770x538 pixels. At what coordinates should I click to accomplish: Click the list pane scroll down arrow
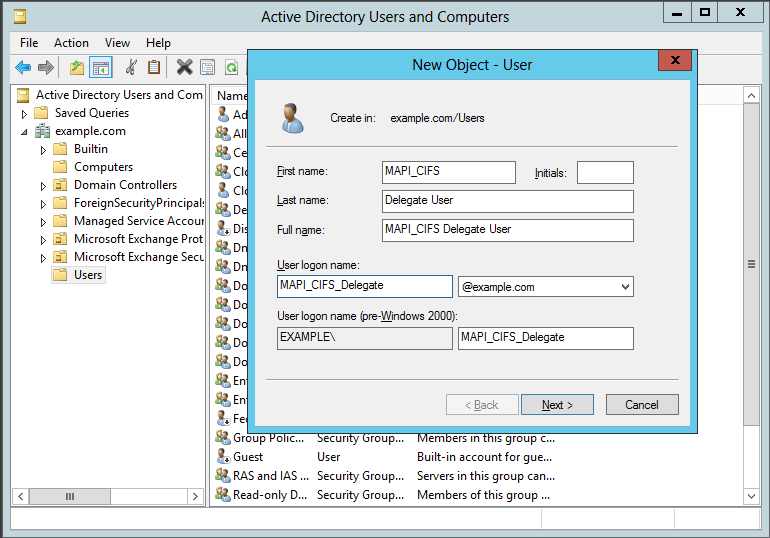pyautogui.click(x=751, y=496)
